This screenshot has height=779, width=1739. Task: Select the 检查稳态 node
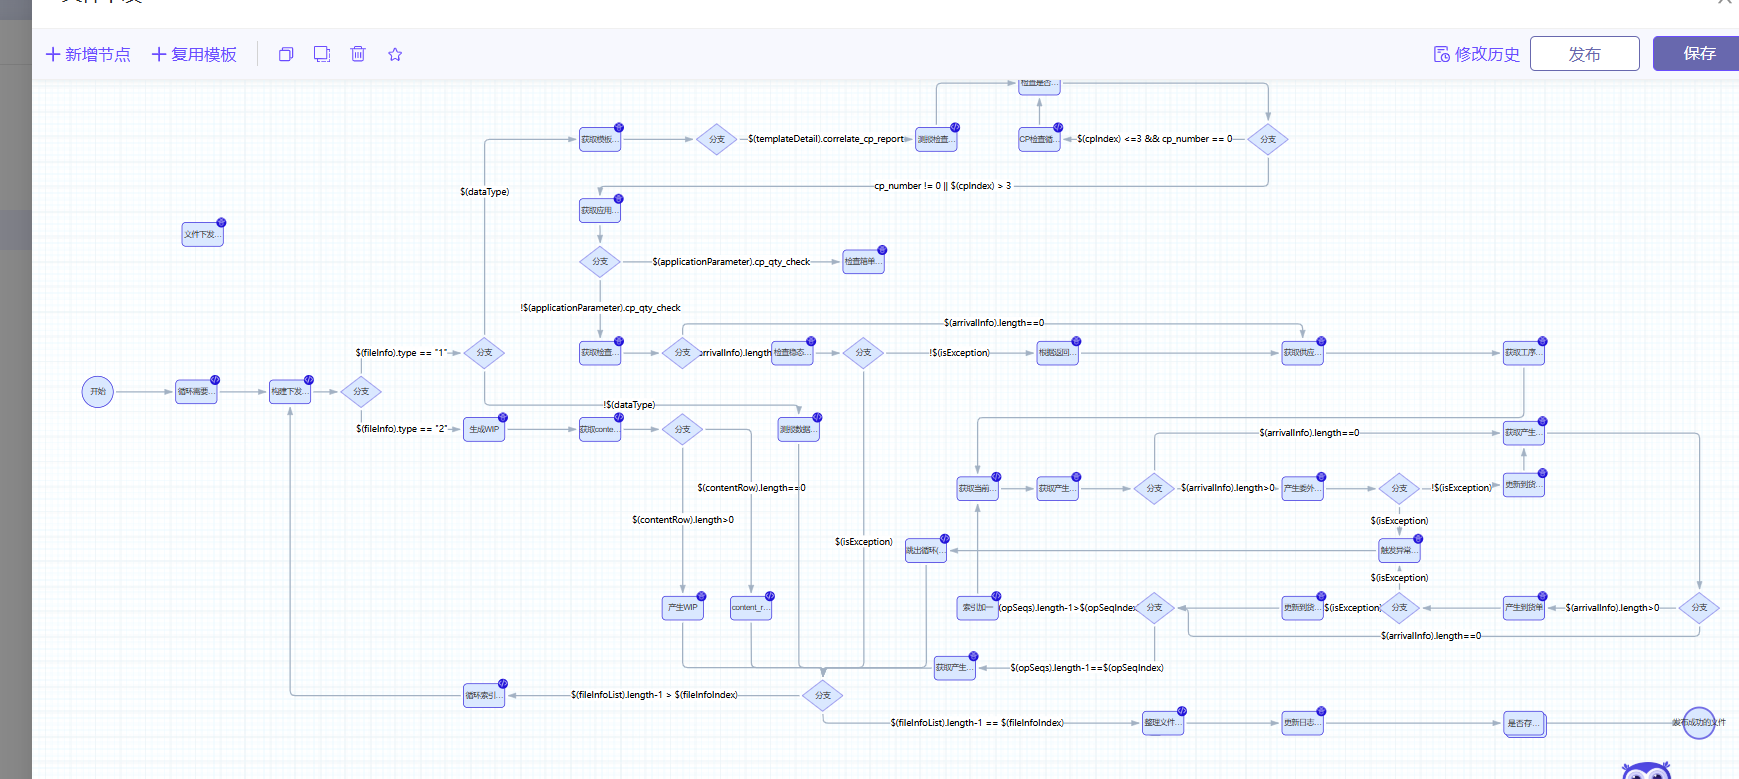click(x=792, y=353)
